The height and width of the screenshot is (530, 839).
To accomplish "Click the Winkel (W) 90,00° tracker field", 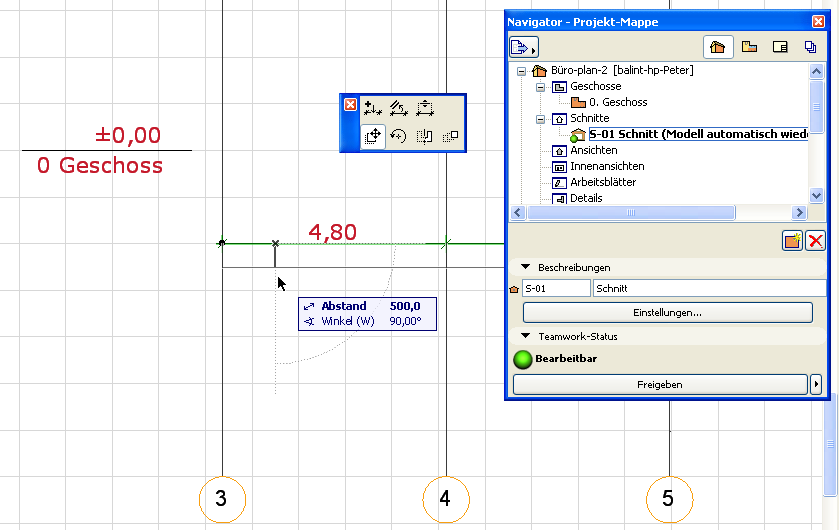I will tap(367, 321).
